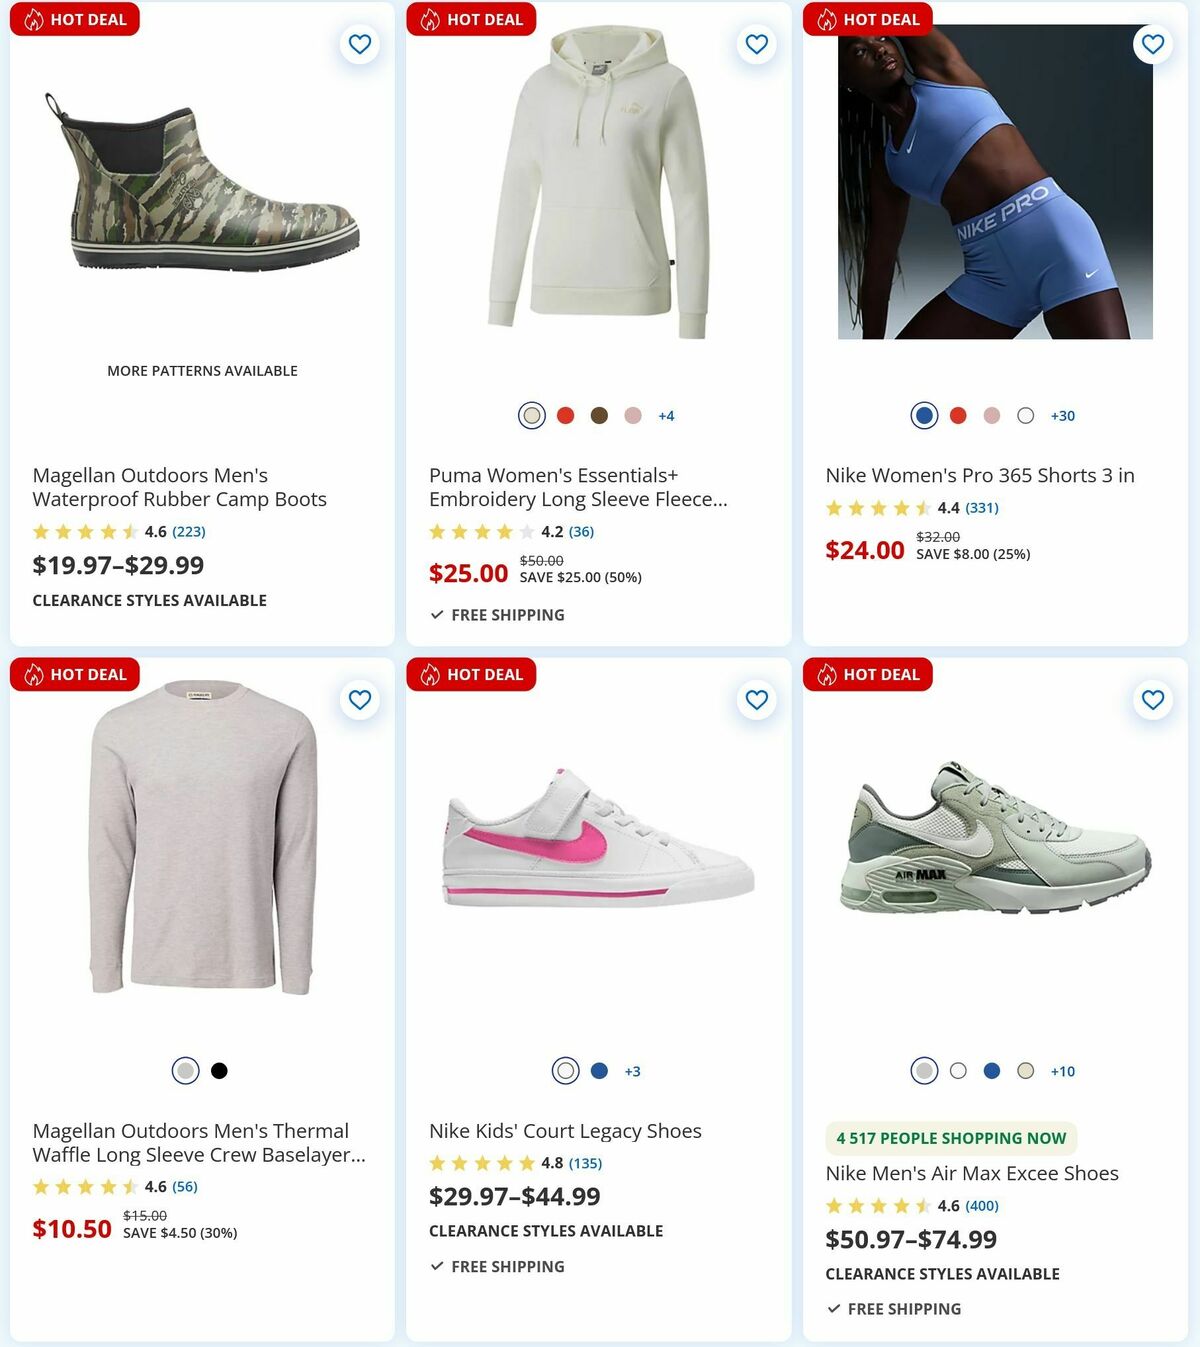Open Nike Women's Pro 365 Shorts product page
Screen dimensions: 1200x1347
[978, 476]
